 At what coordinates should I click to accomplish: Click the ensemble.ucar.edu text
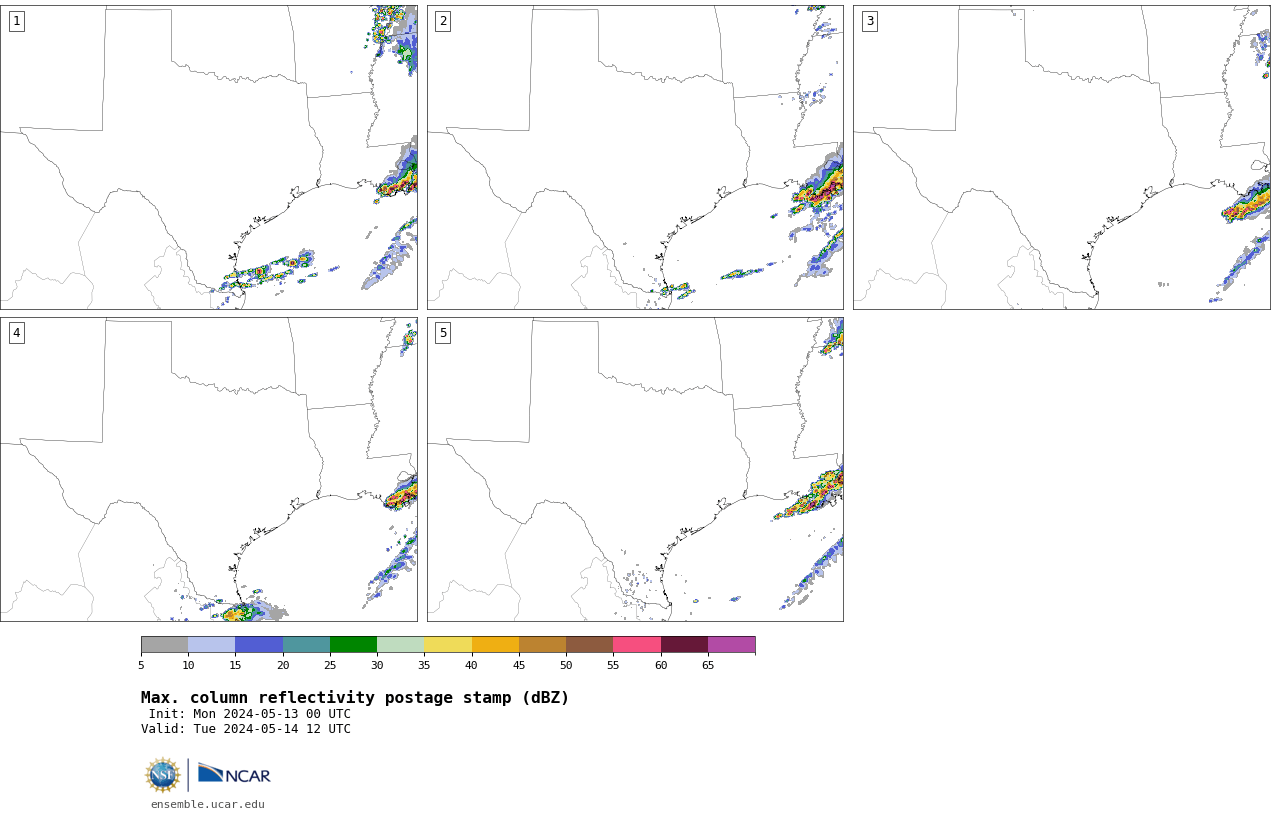pos(208,804)
